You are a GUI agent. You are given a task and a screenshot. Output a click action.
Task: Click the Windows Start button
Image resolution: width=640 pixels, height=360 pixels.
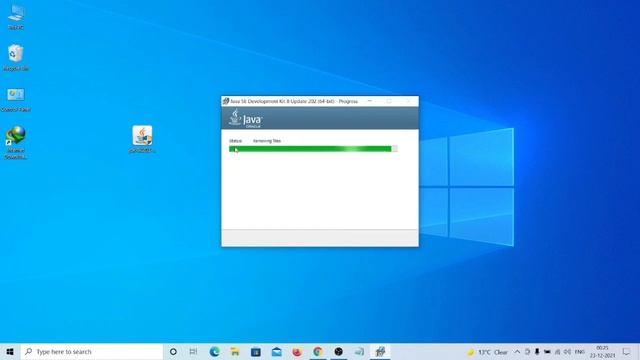pos(10,351)
